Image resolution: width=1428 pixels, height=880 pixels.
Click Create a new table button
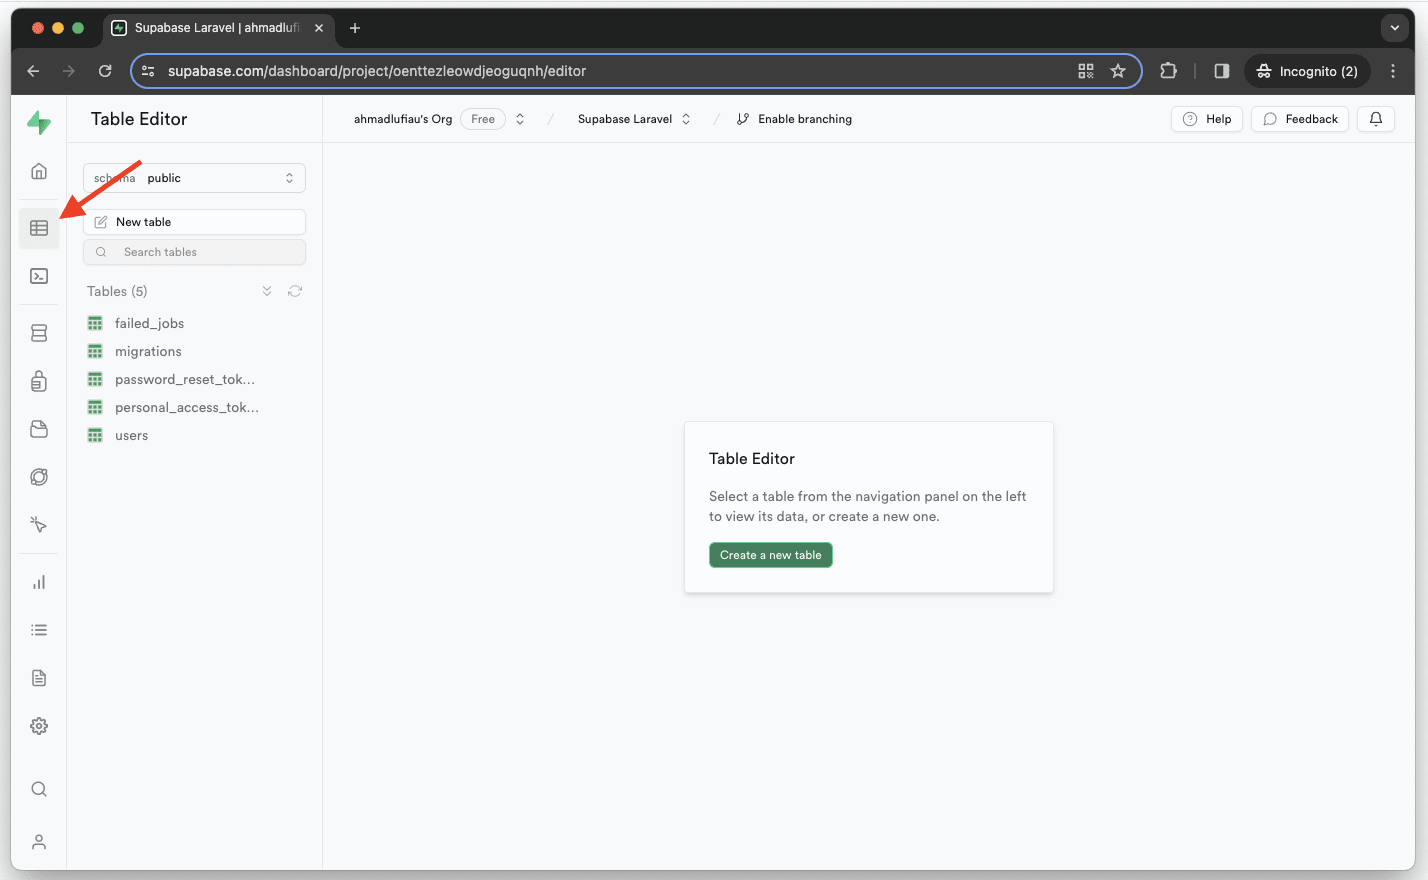(770, 555)
